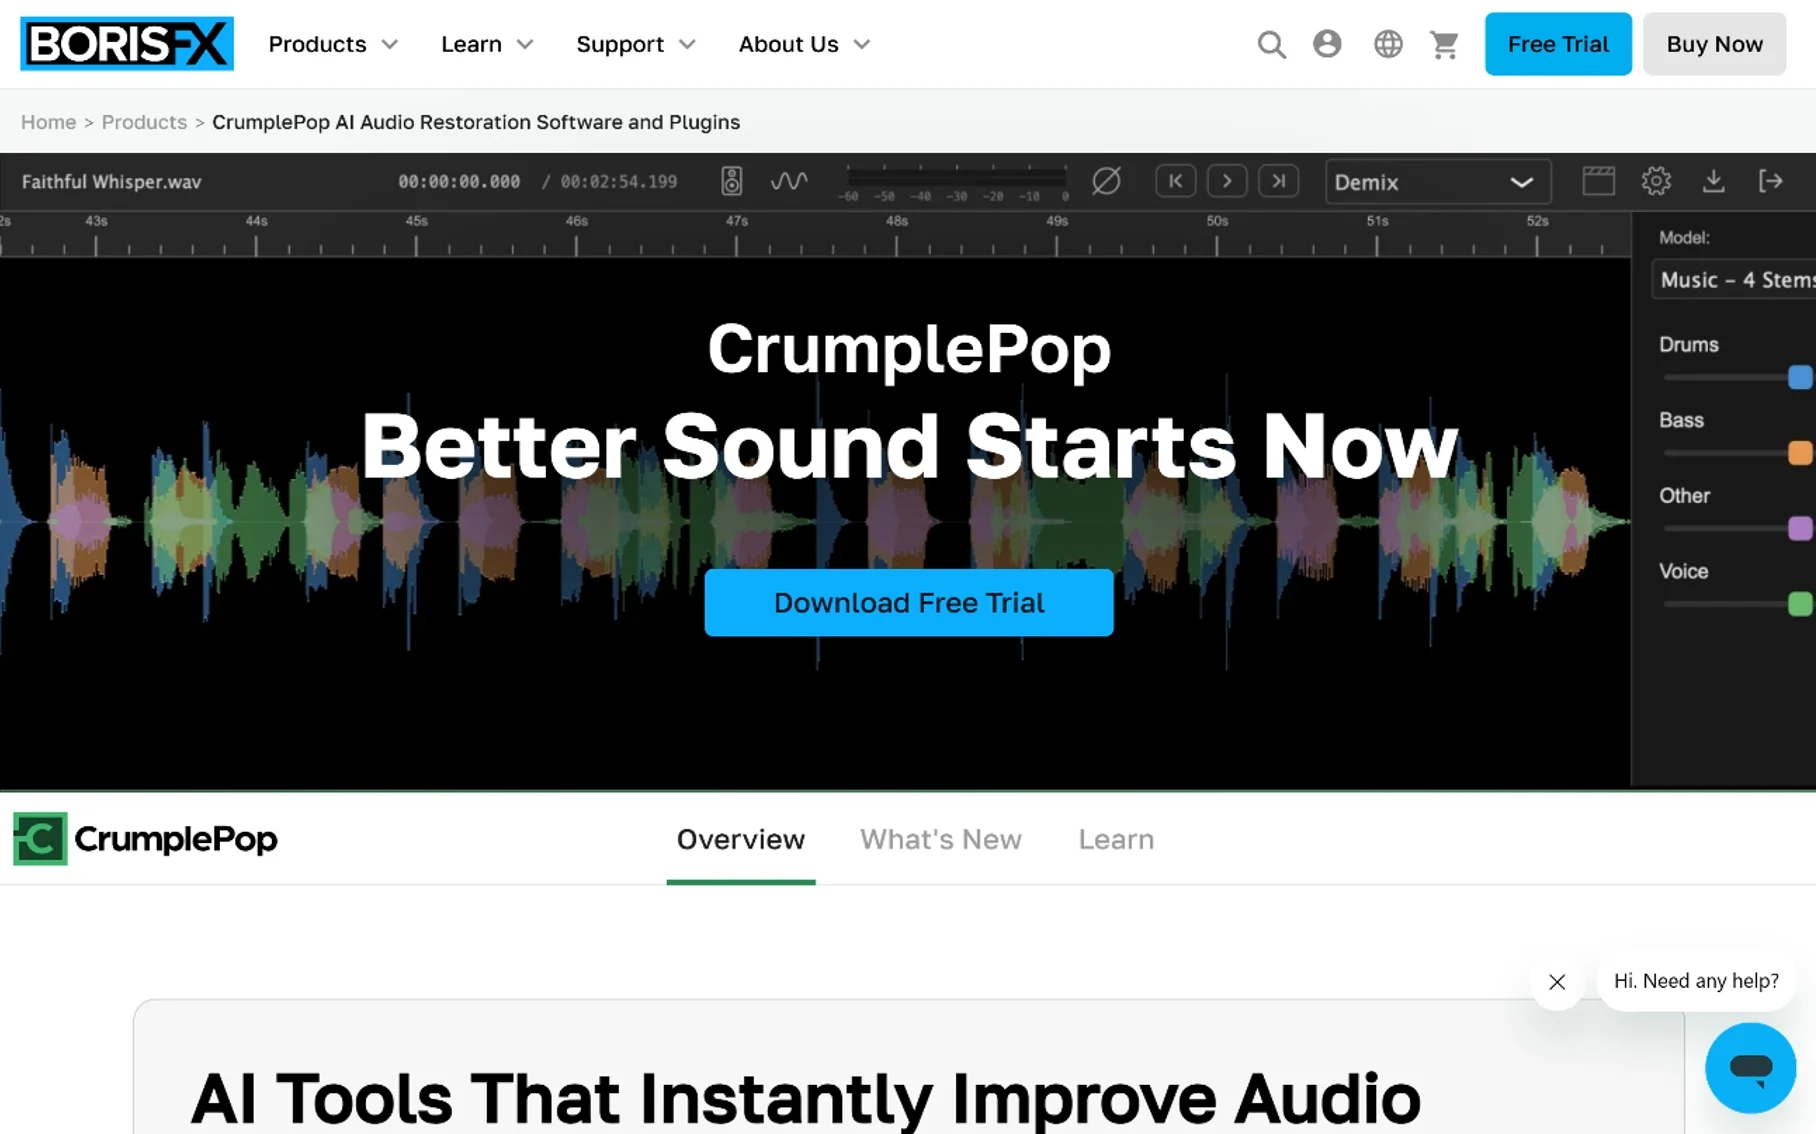Switch to the Learn tab below the banner
This screenshot has height=1134, width=1816.
pyautogui.click(x=1116, y=839)
